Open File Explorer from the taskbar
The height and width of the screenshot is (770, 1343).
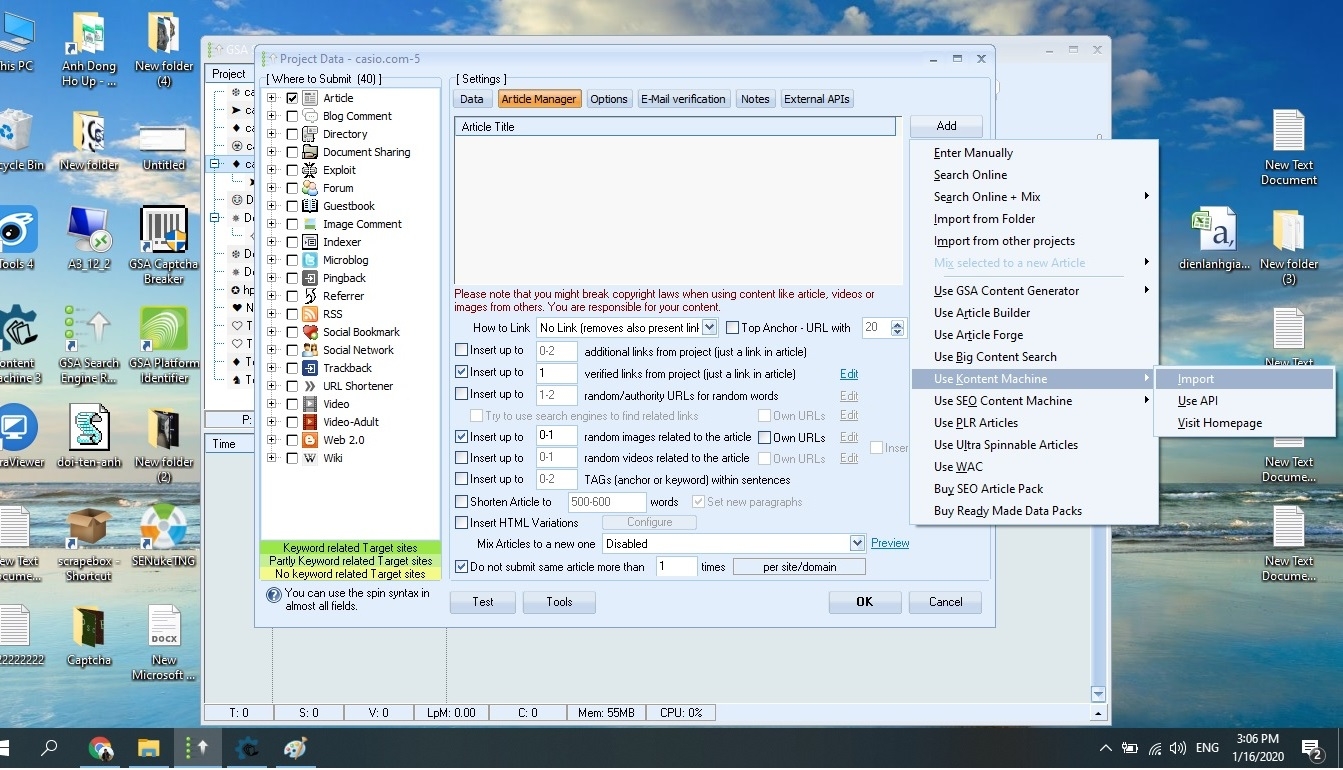(149, 748)
